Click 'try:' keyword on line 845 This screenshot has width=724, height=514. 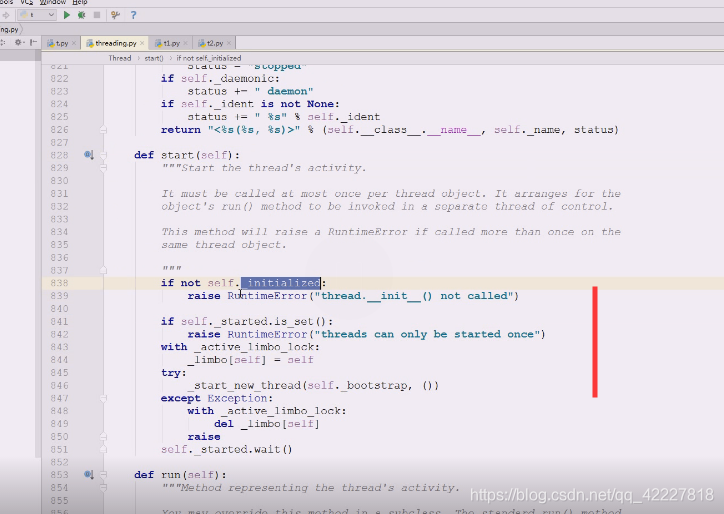coord(174,373)
